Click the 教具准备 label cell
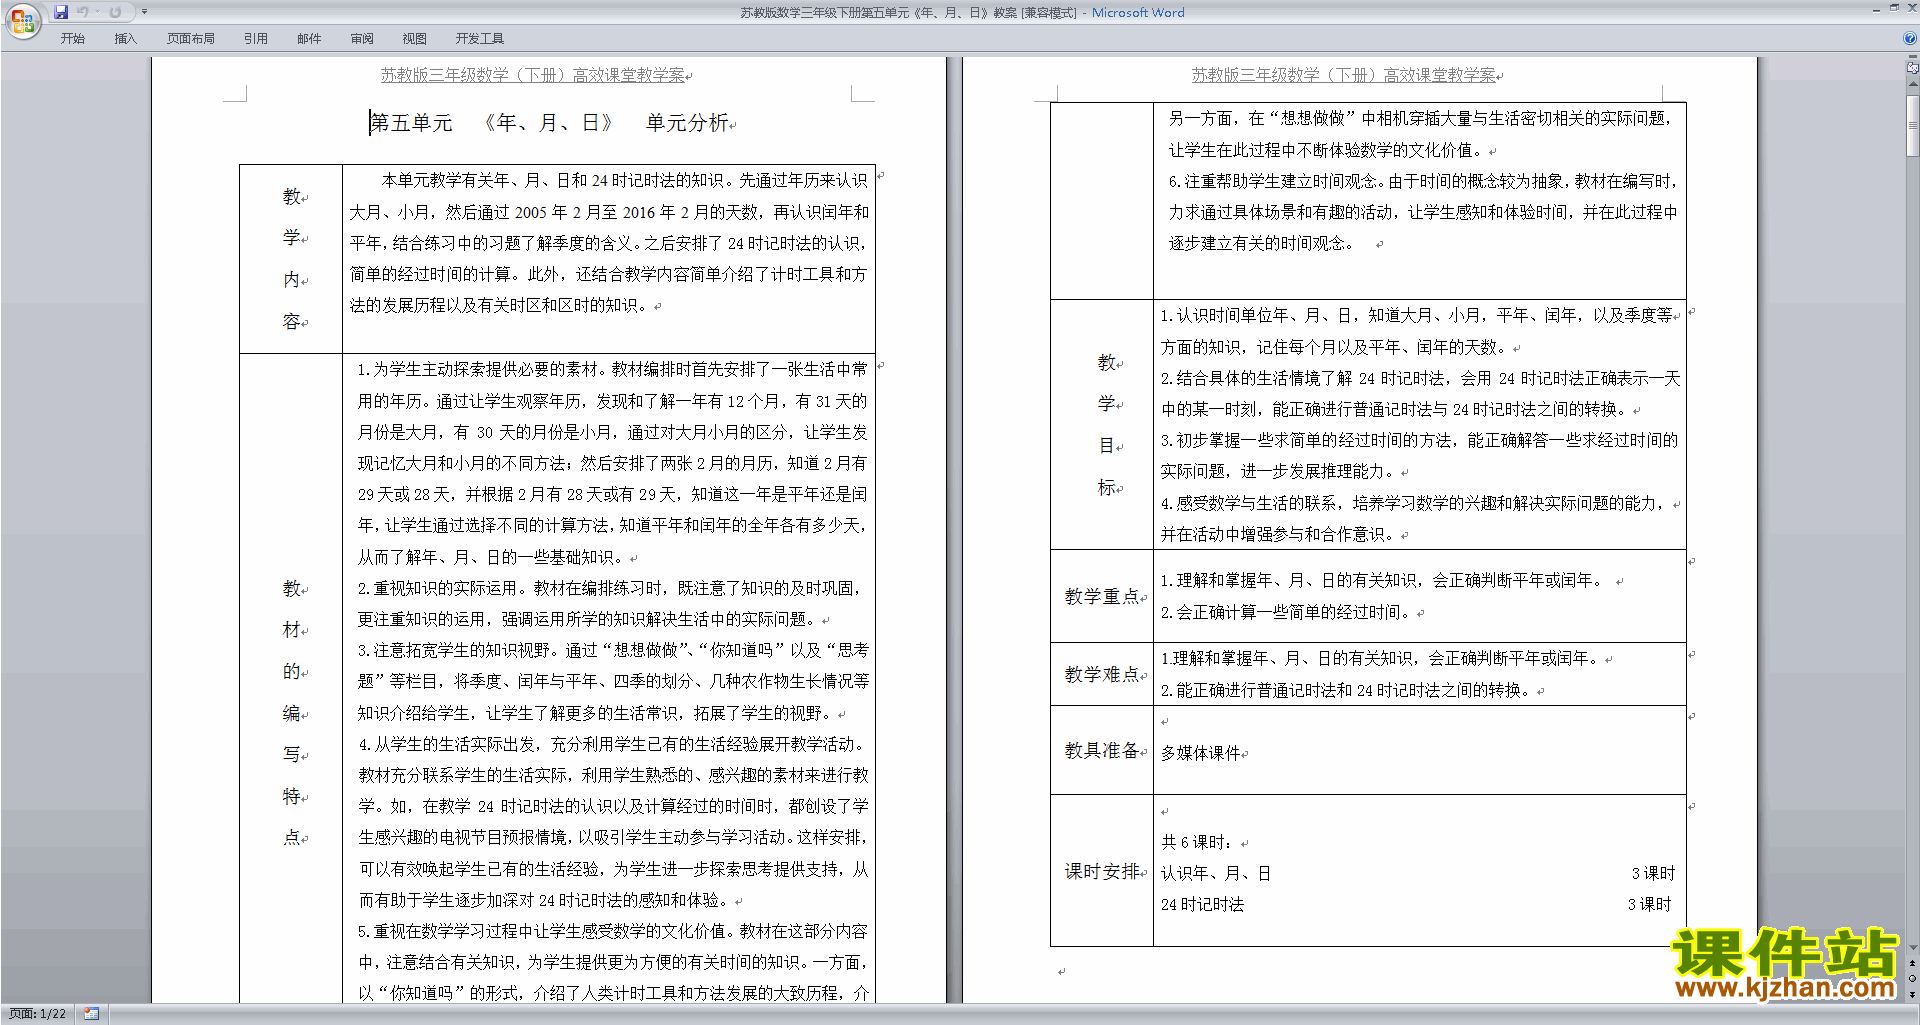The width and height of the screenshot is (1920, 1025). [1102, 750]
